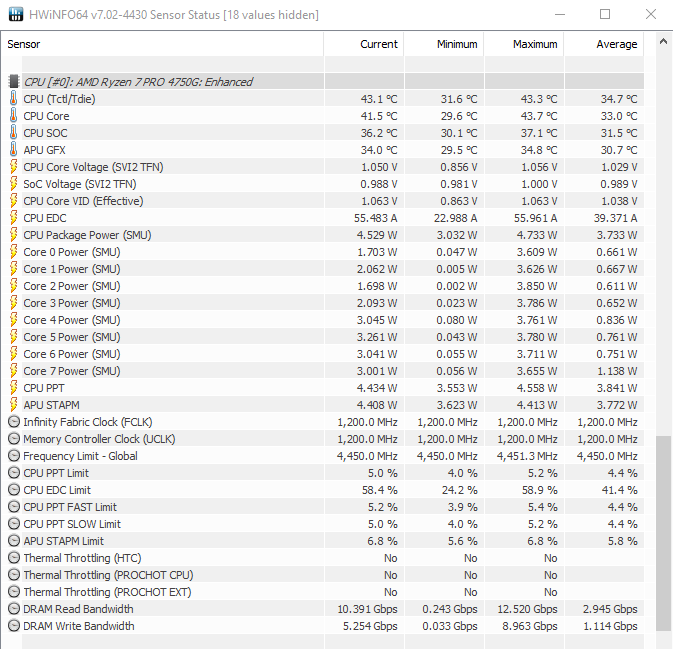Click the 0.033 Gbps minimum DRAM write value
The width and height of the screenshot is (673, 649).
[x=450, y=626]
